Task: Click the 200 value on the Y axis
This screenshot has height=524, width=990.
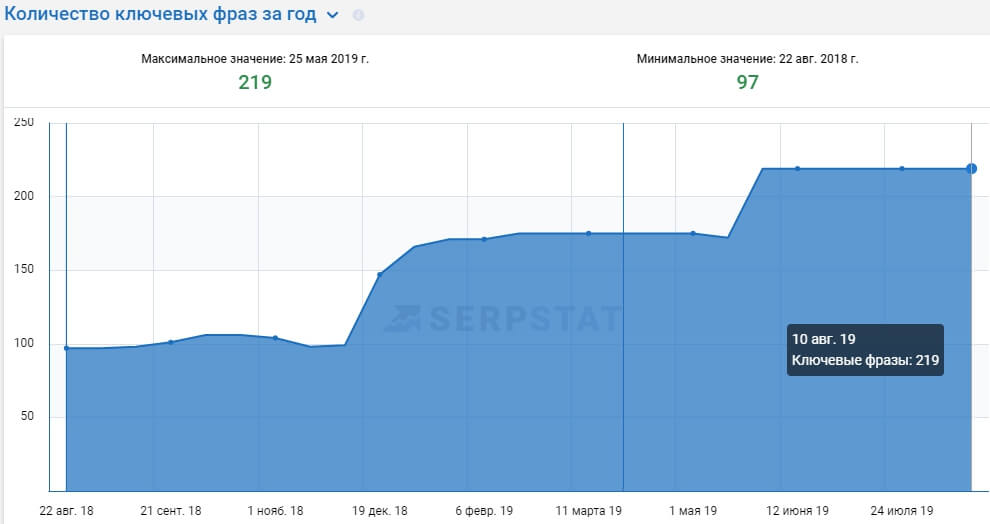Action: point(24,196)
